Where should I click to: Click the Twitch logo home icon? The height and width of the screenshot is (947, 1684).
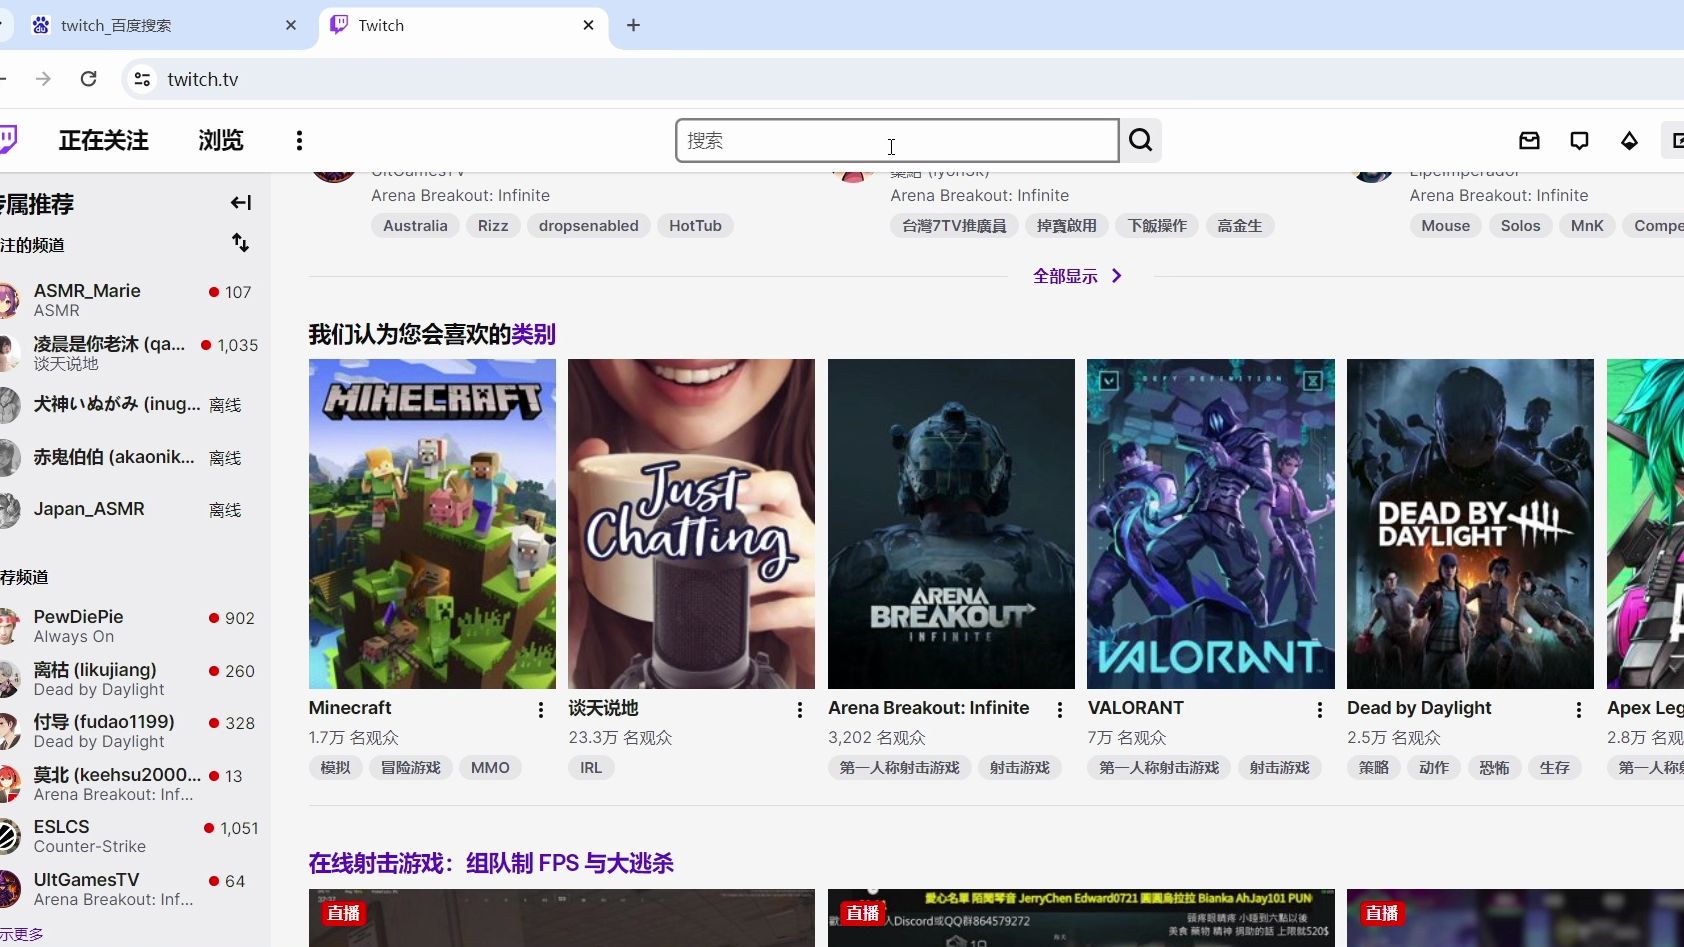tap(8, 140)
